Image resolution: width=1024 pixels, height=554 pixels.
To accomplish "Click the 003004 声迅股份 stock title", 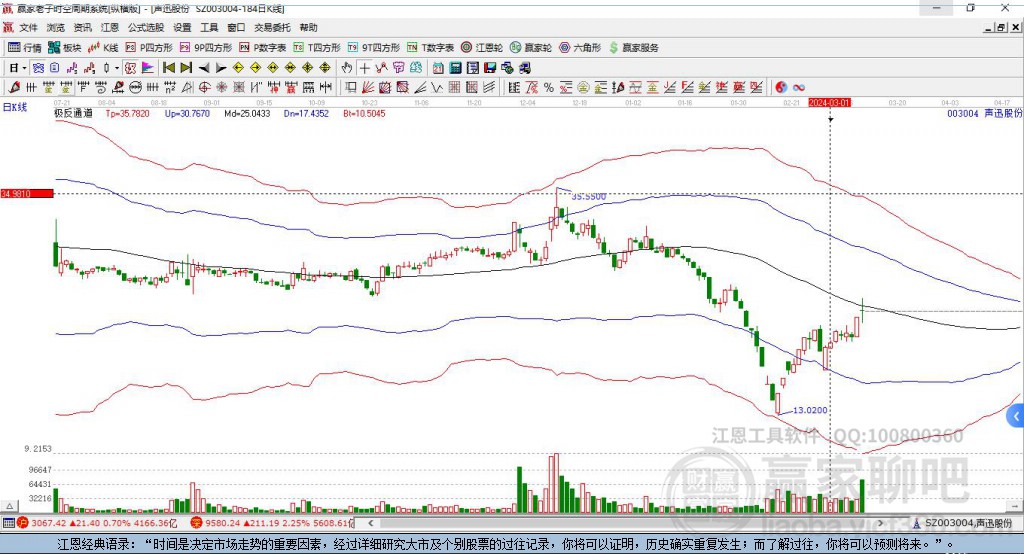I will 984,113.
